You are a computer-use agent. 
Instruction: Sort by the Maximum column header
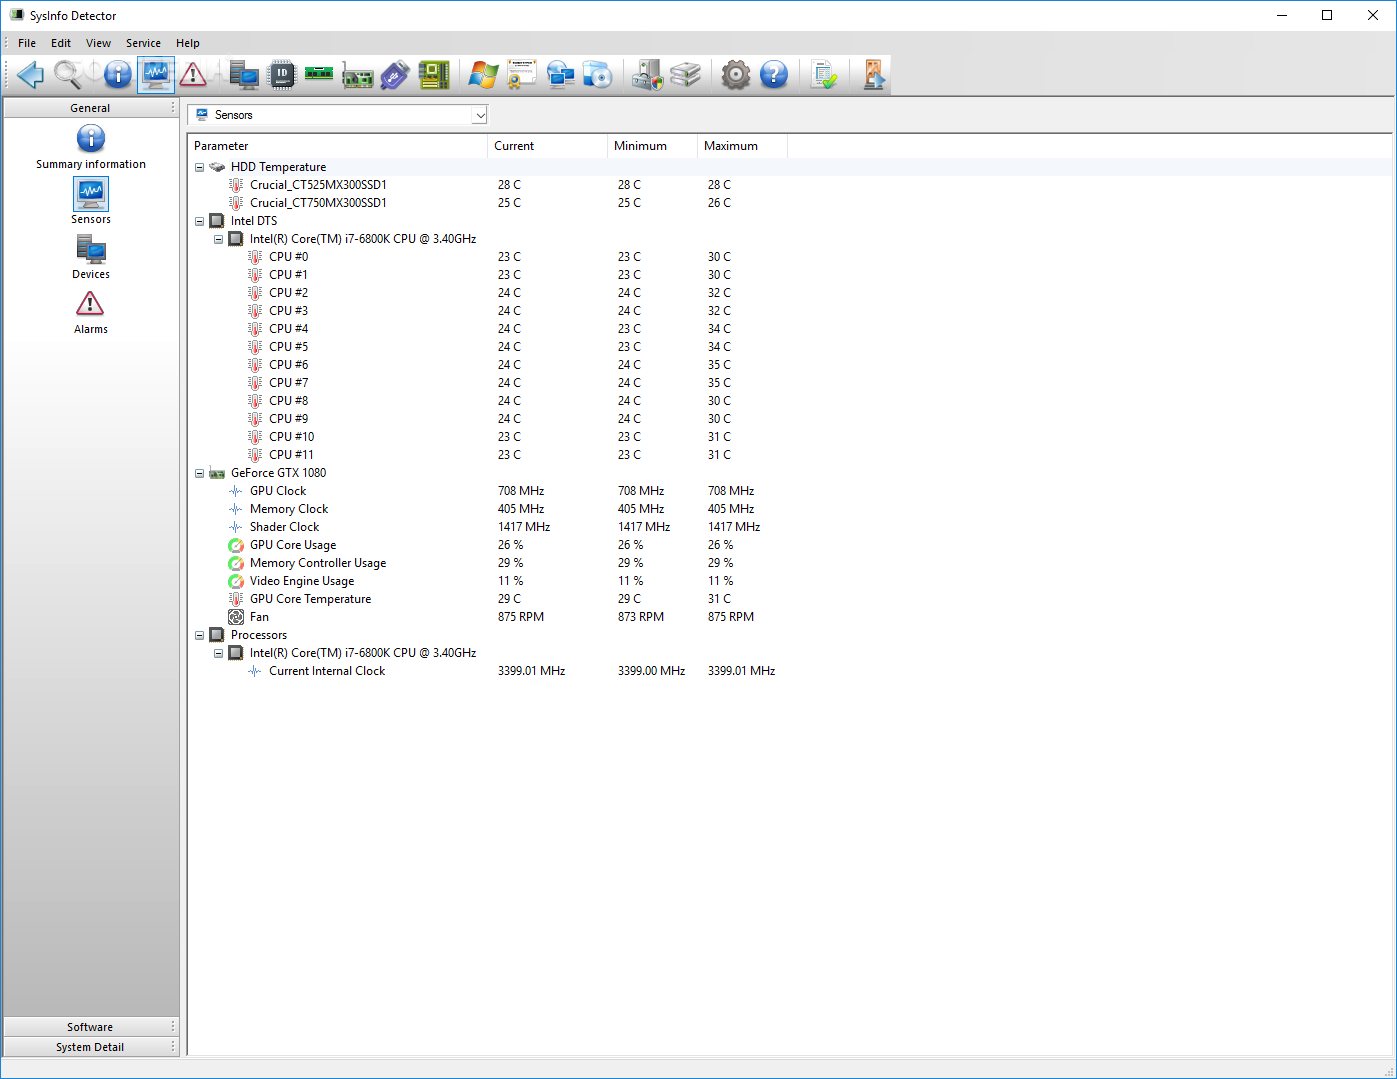pyautogui.click(x=743, y=146)
